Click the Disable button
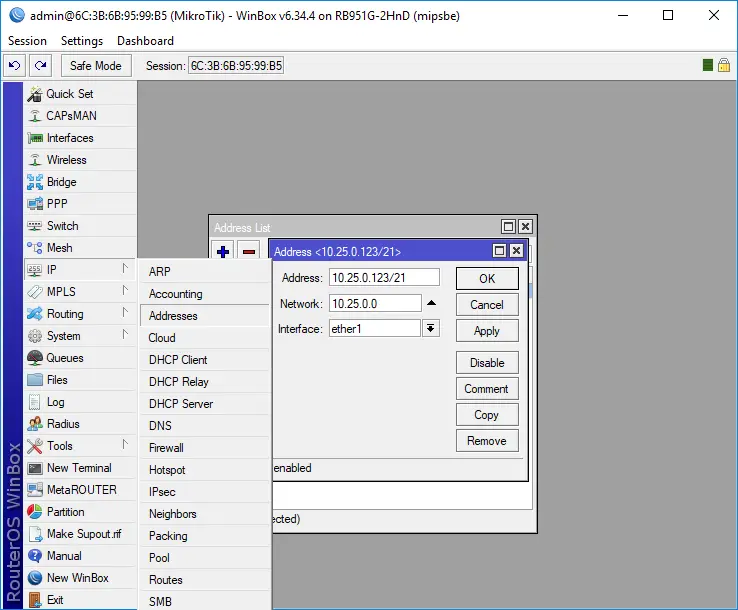738x610 pixels. [487, 363]
